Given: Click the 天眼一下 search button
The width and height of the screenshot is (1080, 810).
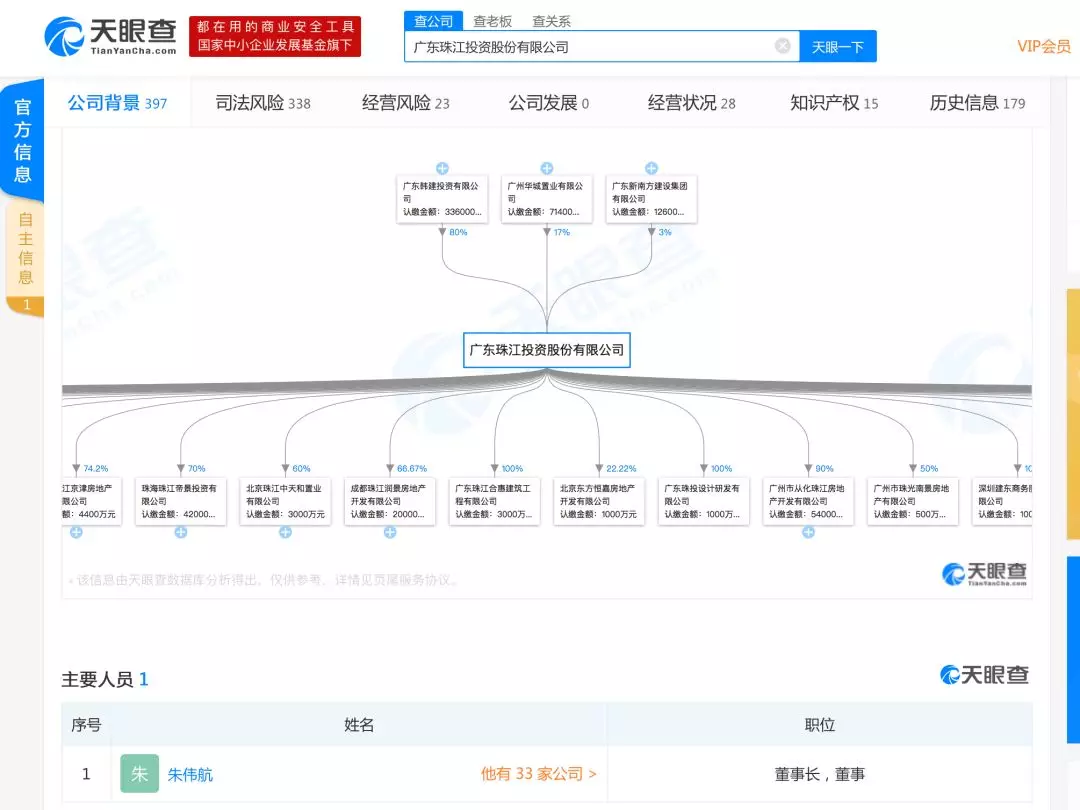Looking at the screenshot, I should click(x=837, y=45).
